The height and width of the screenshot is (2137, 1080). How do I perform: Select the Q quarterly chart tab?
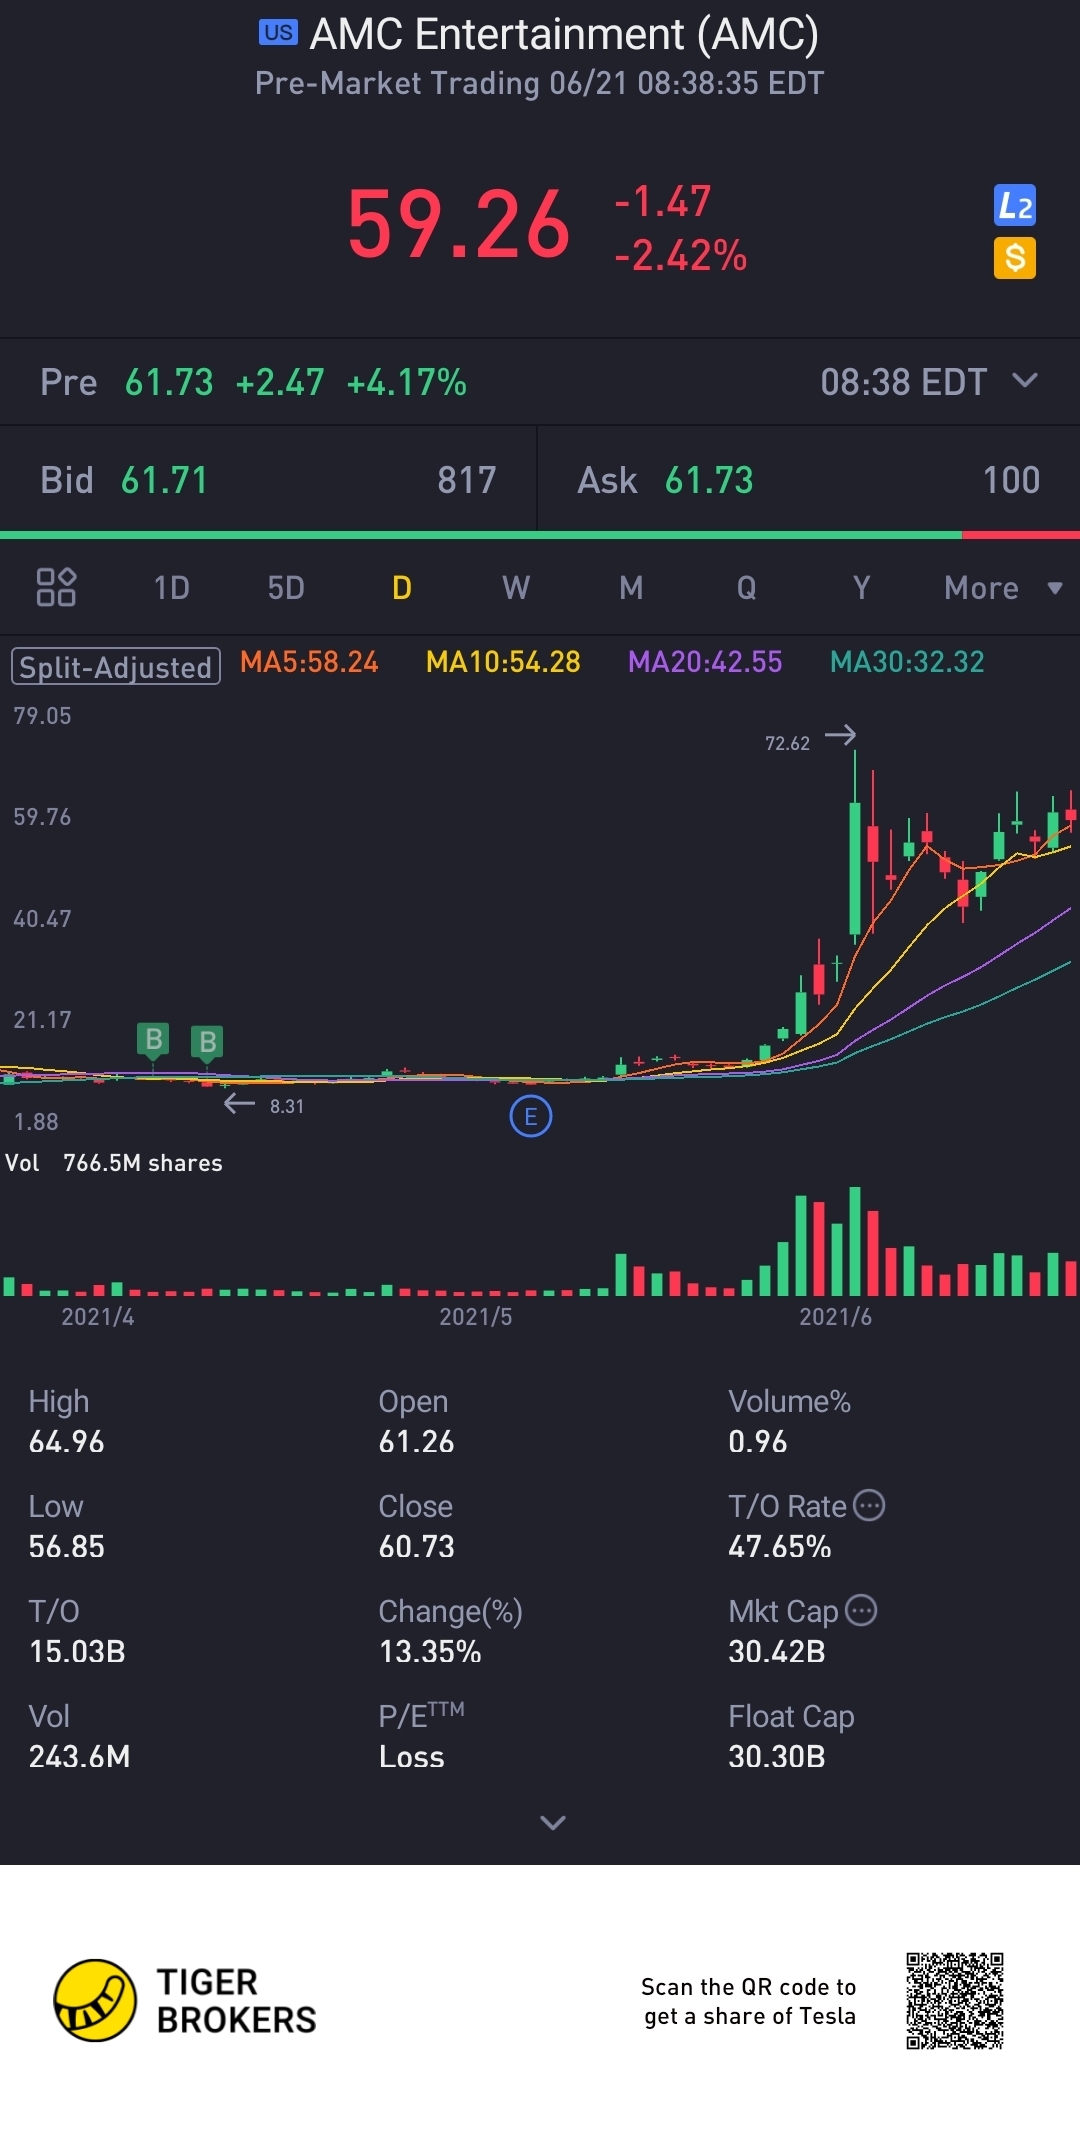coord(746,587)
